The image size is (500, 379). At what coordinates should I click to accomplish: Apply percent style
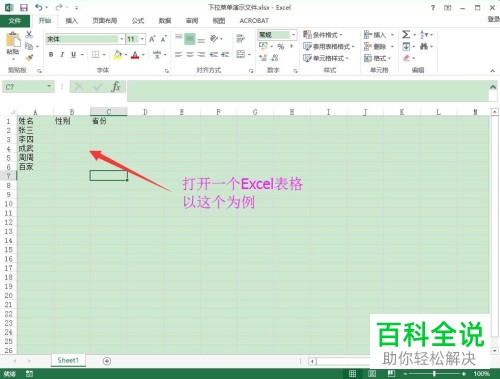tap(281, 47)
